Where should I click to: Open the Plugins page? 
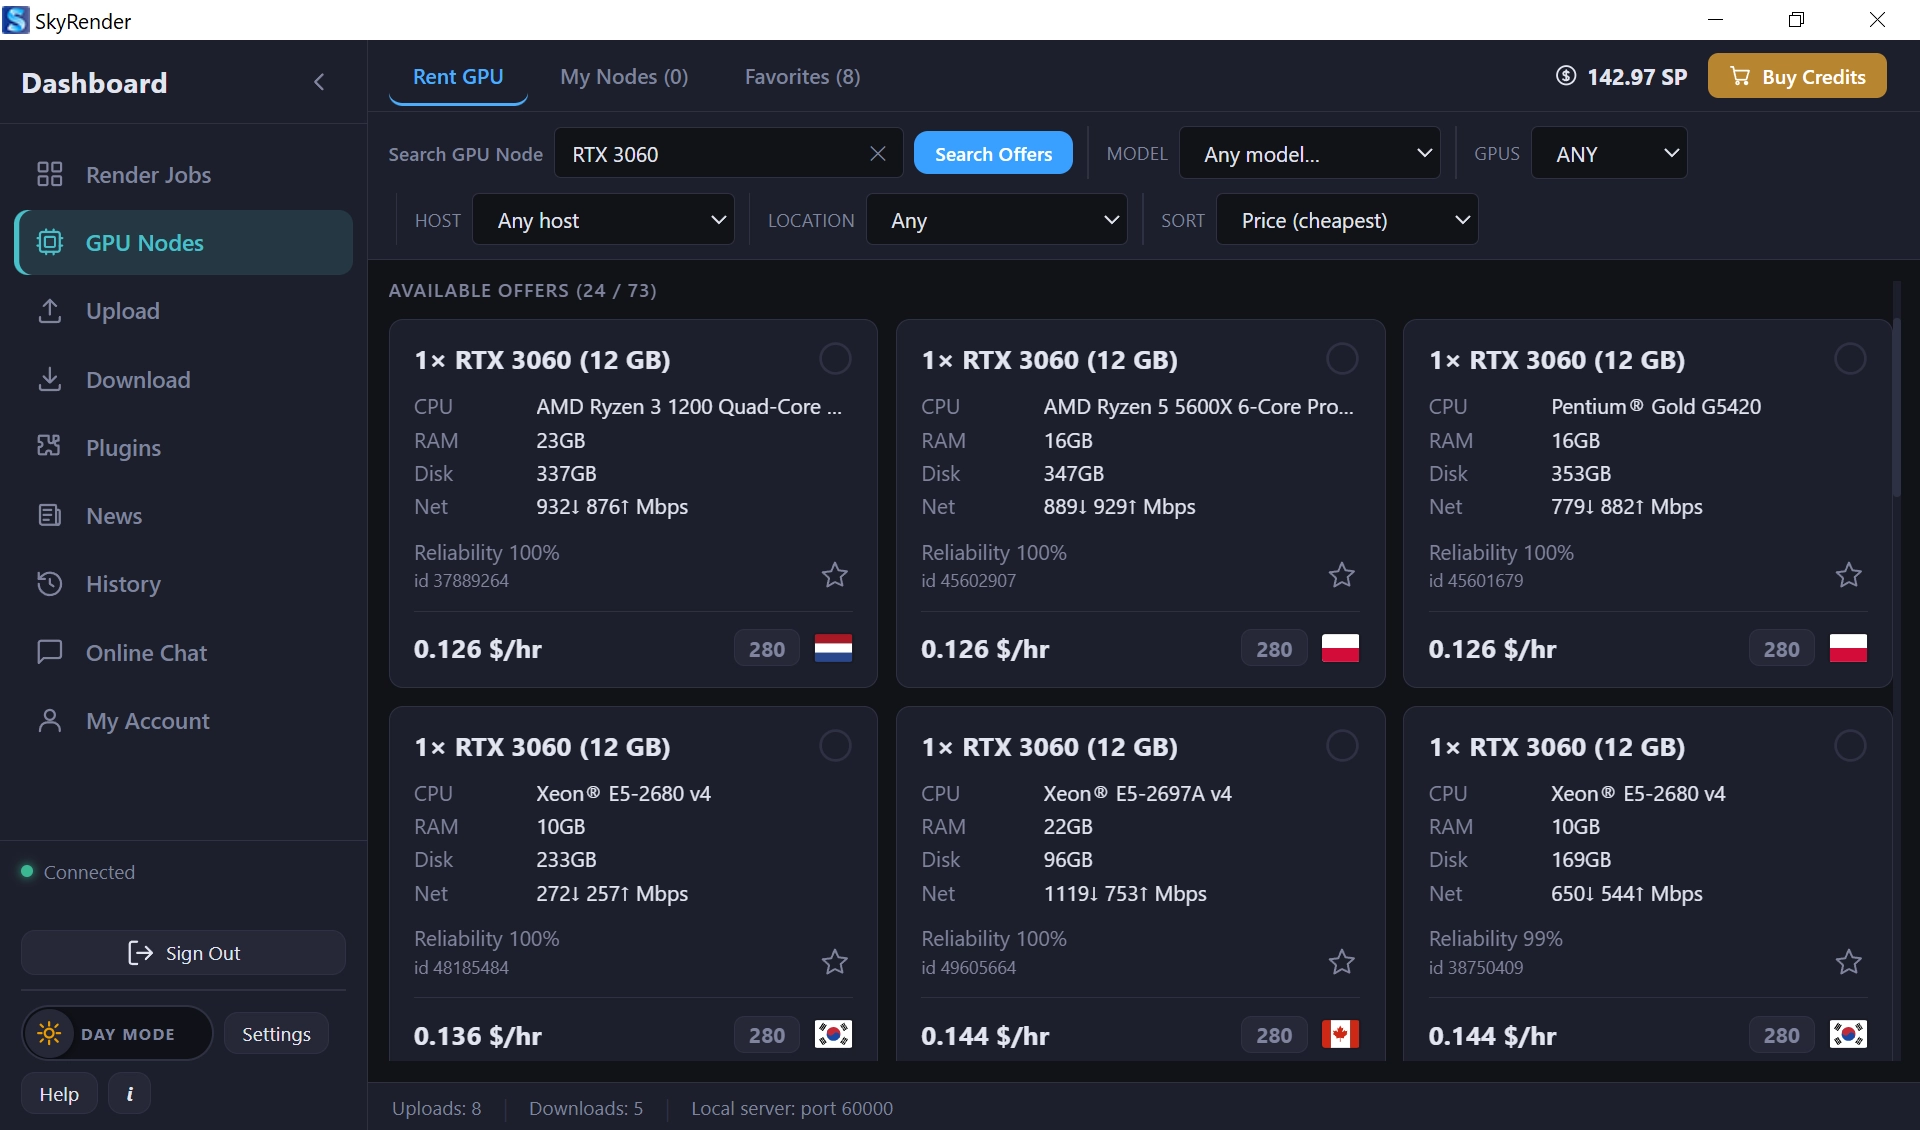click(x=183, y=448)
